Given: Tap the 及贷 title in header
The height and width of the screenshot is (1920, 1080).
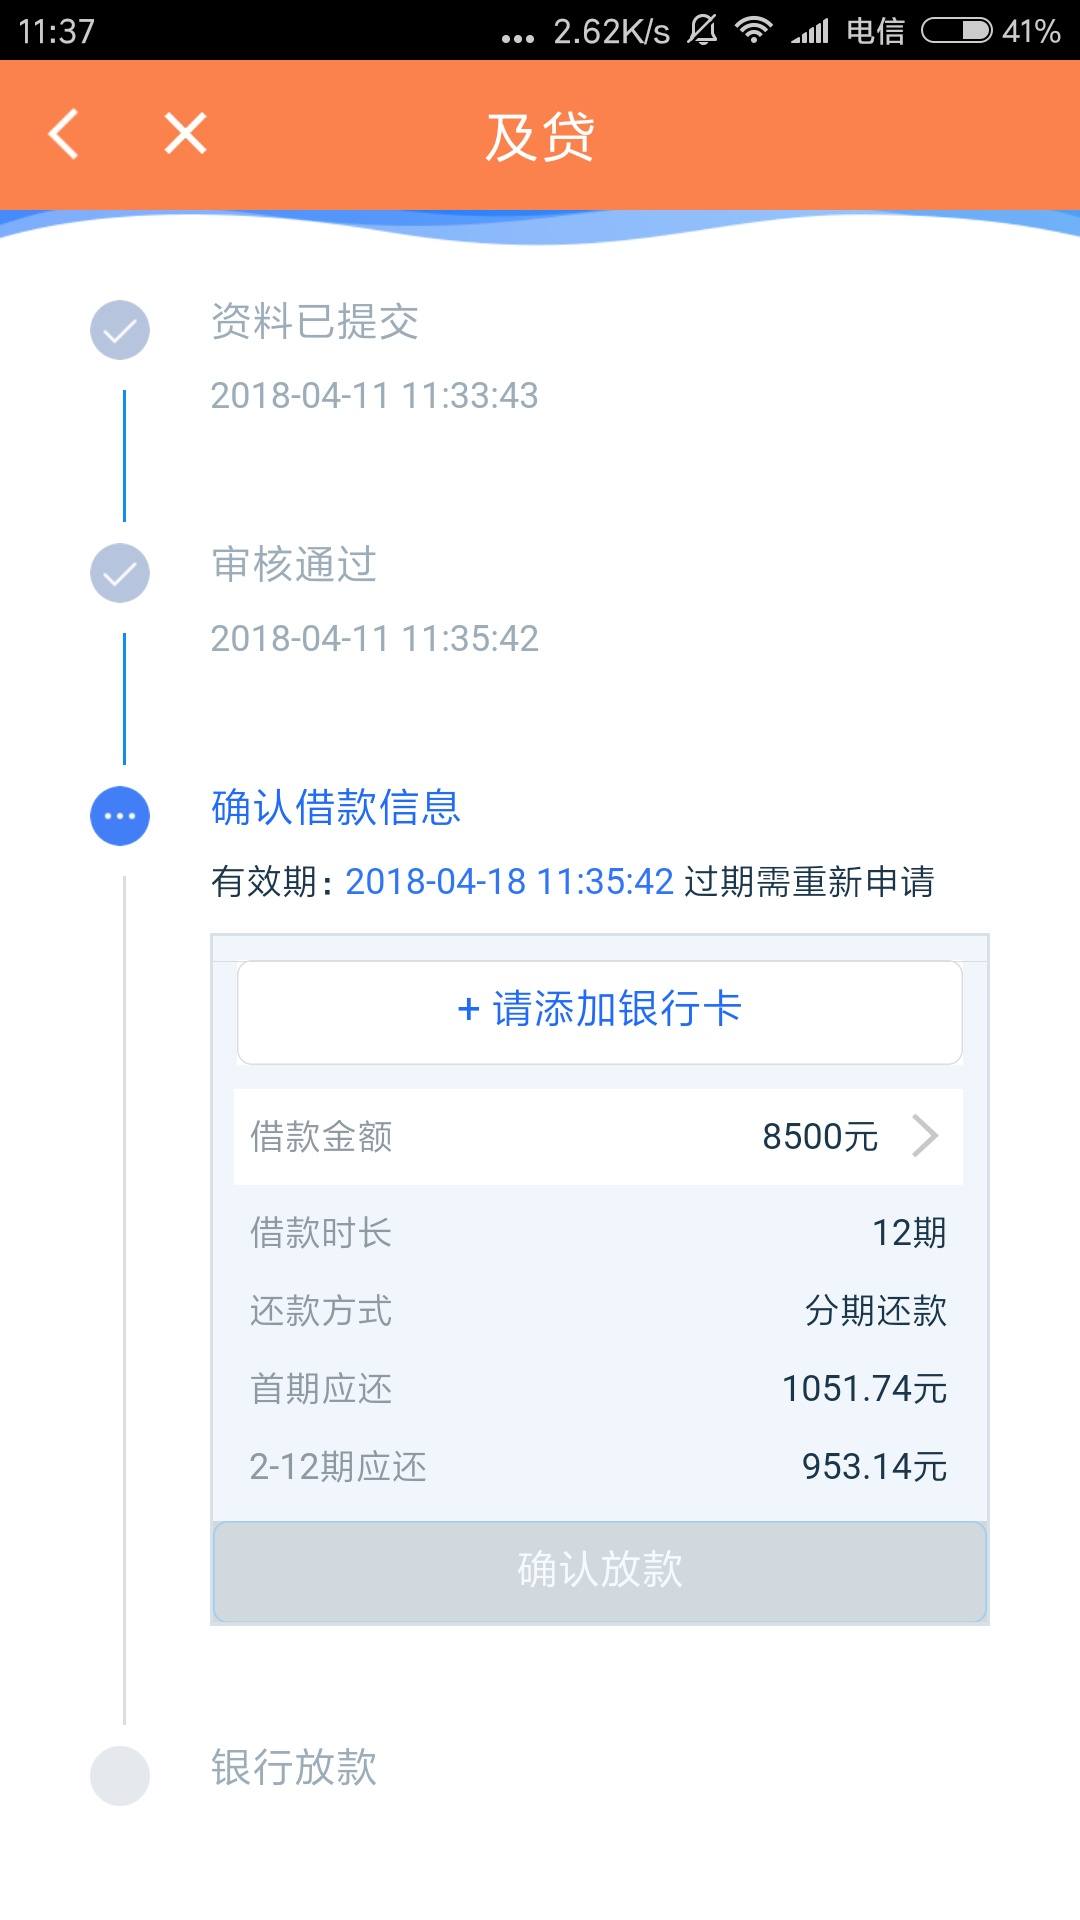Looking at the screenshot, I should coord(540,136).
